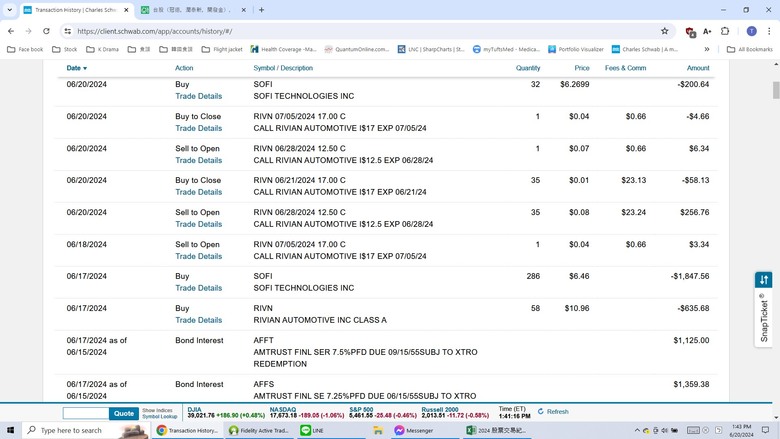The image size is (780, 439).
Task: Click the Windows taskbar search box
Action: (x=87, y=430)
